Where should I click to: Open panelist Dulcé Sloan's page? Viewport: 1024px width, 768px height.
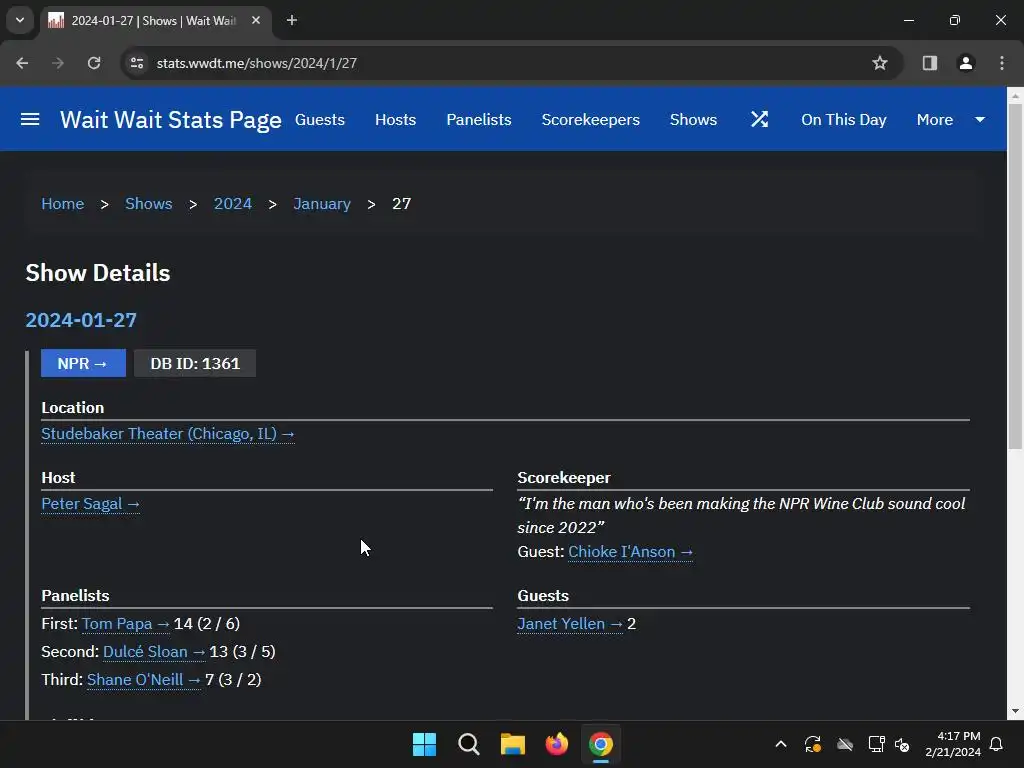tap(154, 652)
